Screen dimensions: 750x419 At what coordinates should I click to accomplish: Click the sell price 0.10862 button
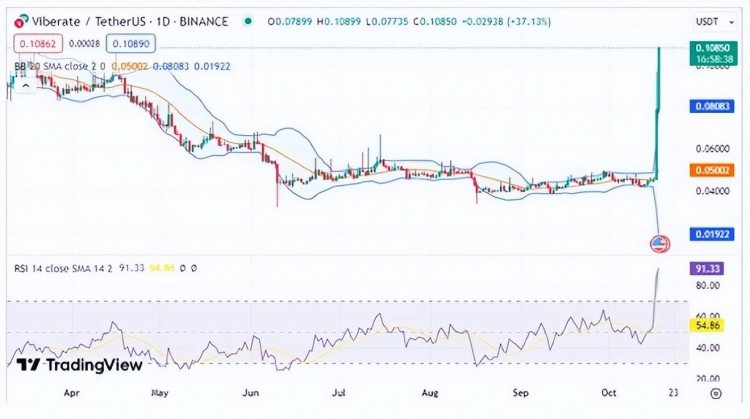point(38,44)
